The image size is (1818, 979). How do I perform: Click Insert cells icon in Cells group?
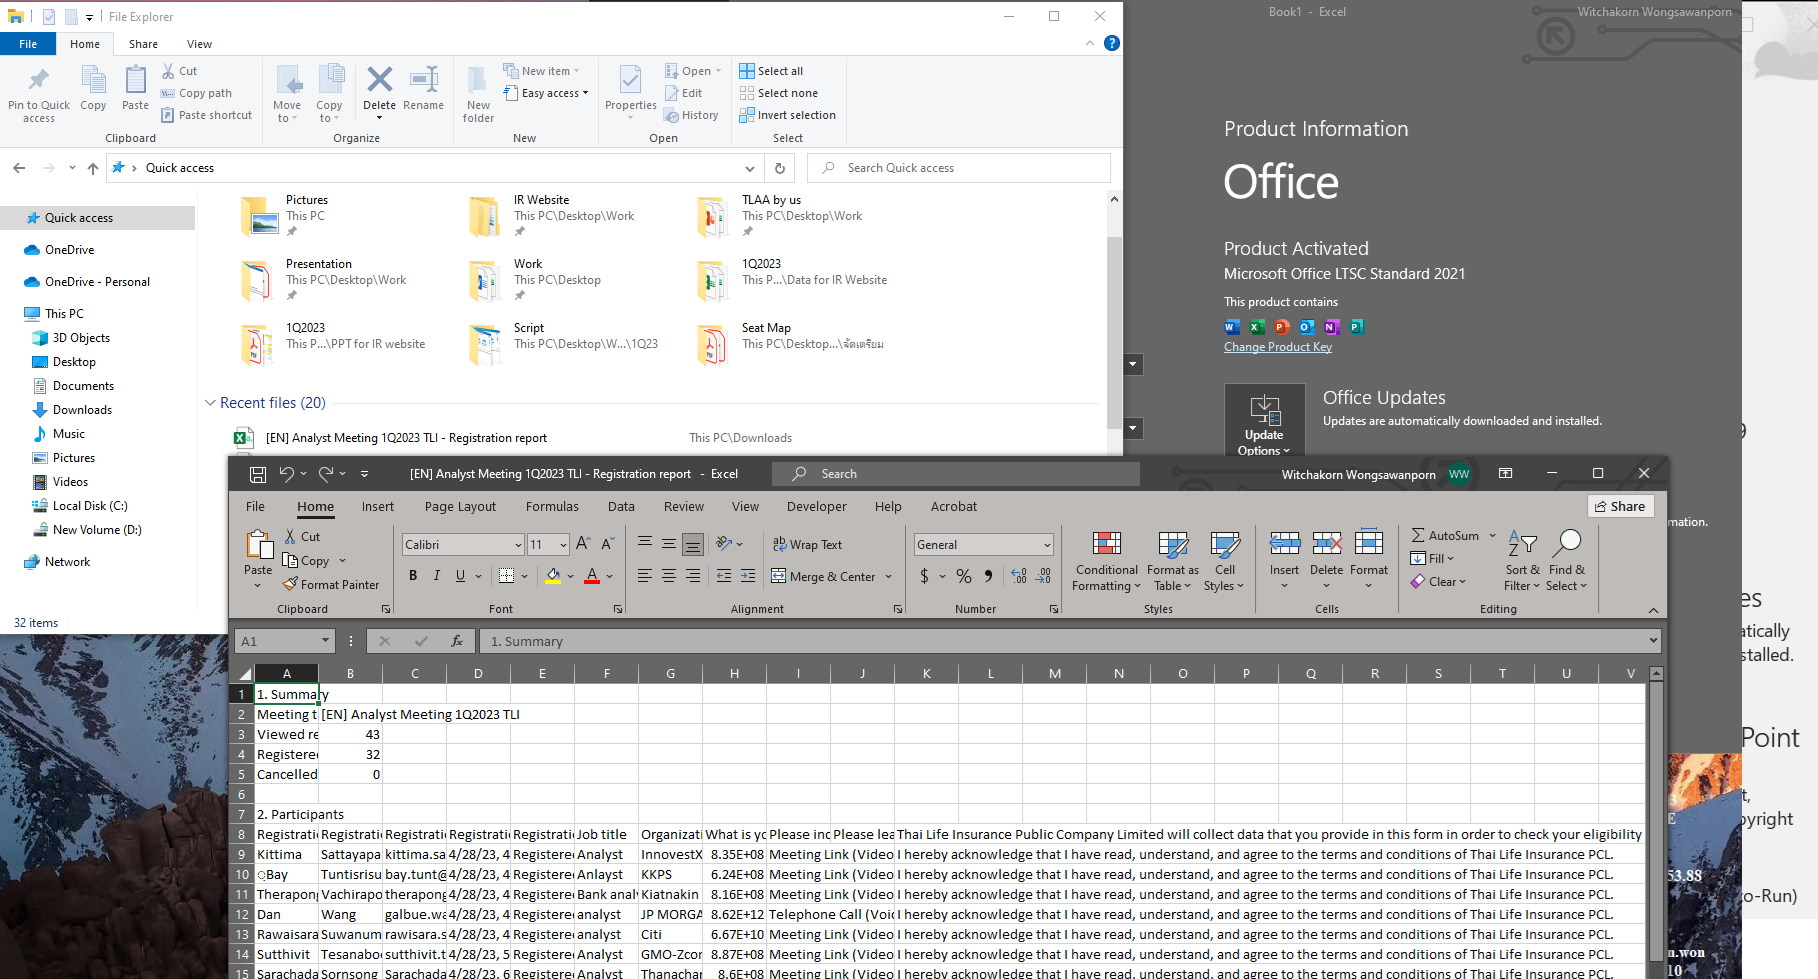[1285, 543]
